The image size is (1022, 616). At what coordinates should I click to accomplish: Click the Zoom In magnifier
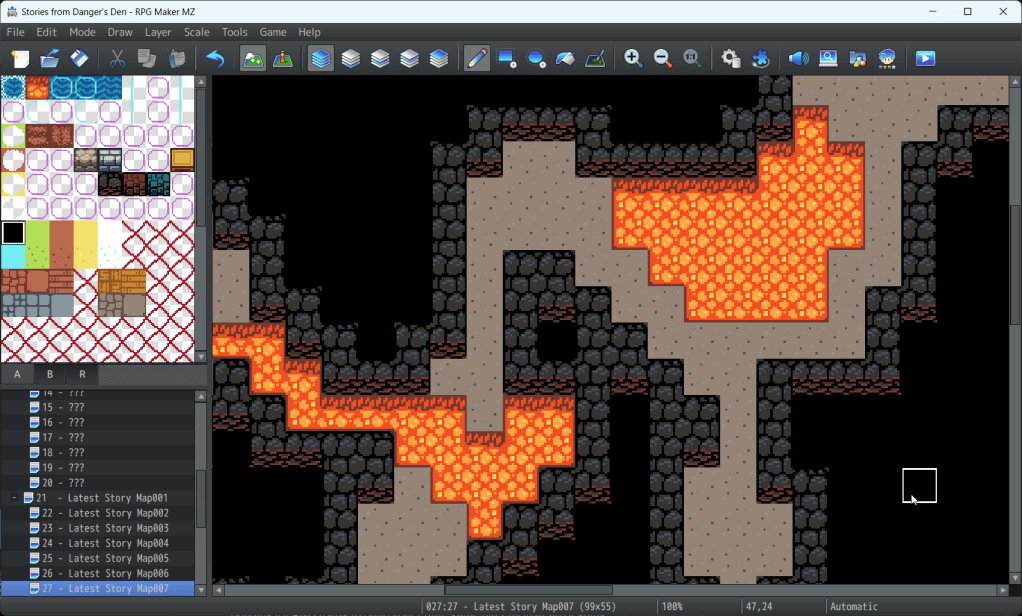click(x=633, y=59)
